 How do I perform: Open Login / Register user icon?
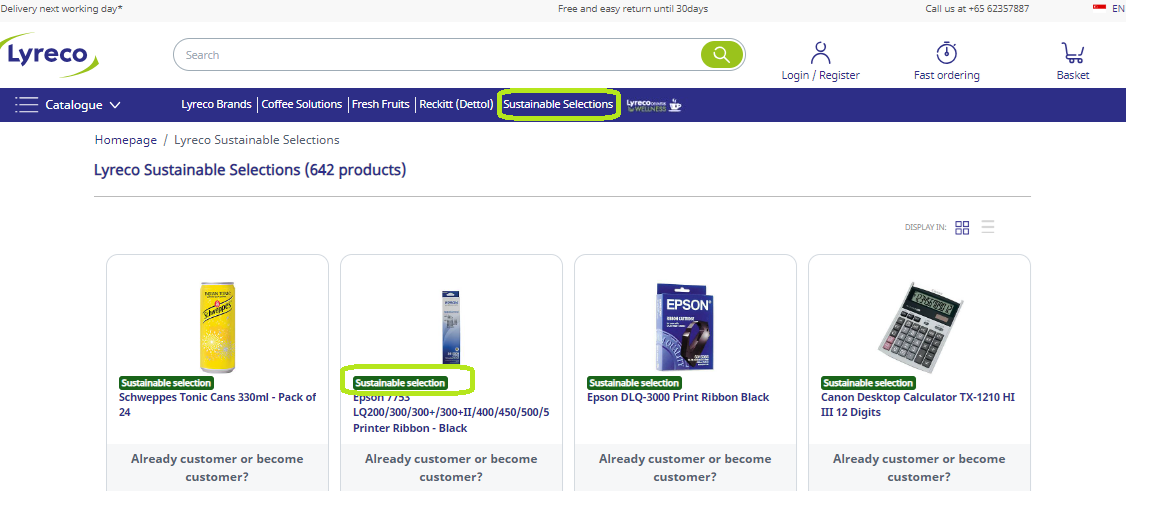821,53
